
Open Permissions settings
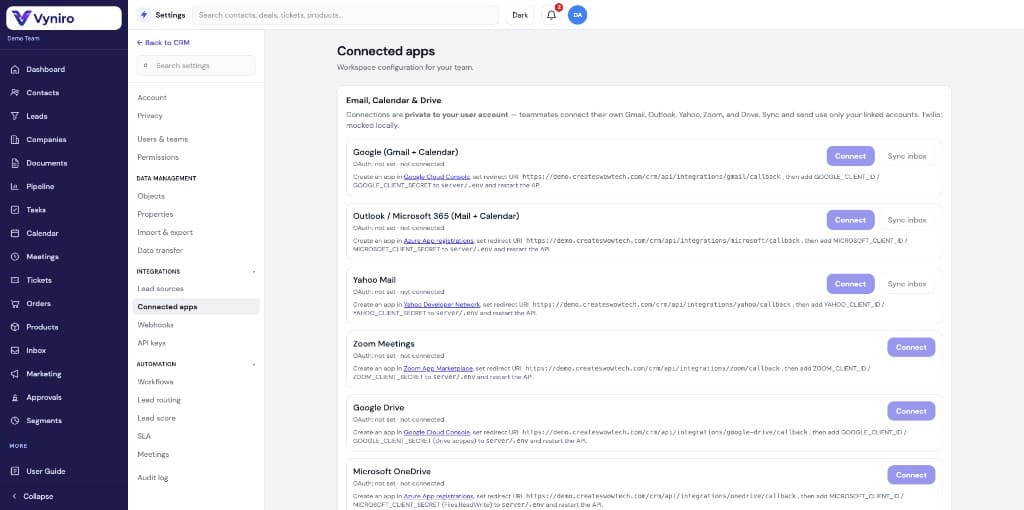click(x=158, y=157)
